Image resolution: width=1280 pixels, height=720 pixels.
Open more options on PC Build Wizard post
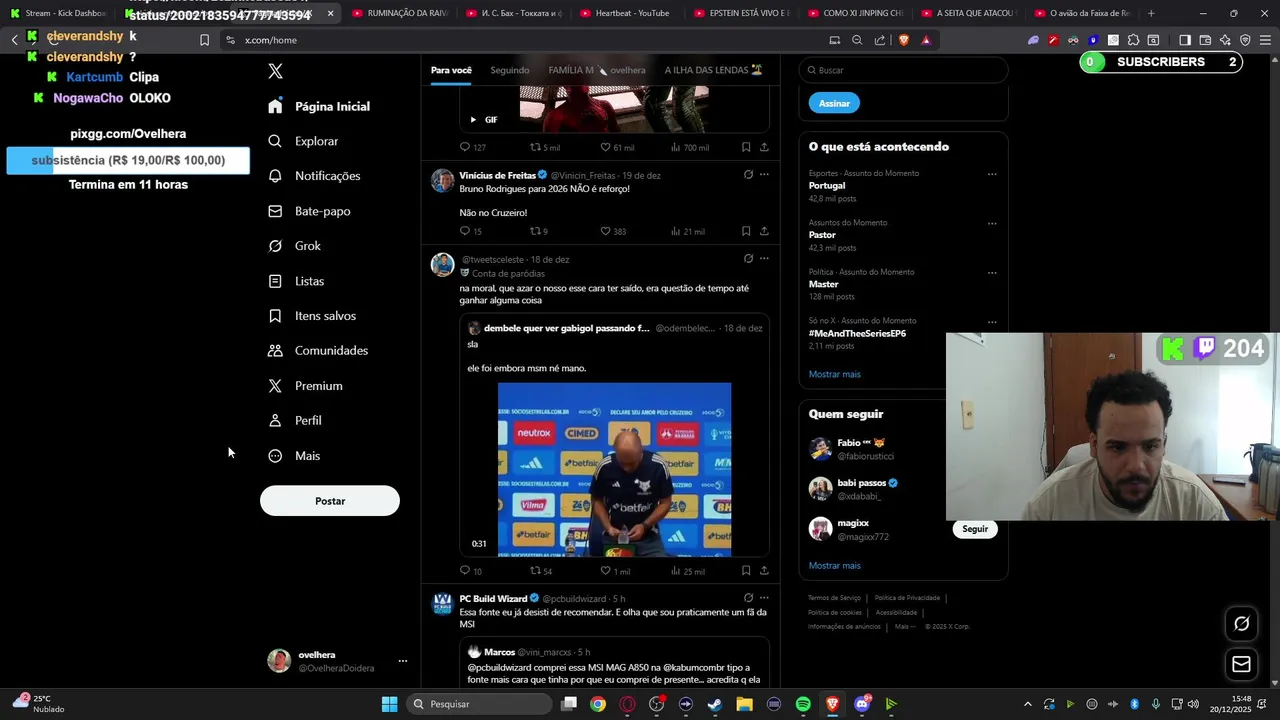(x=764, y=597)
